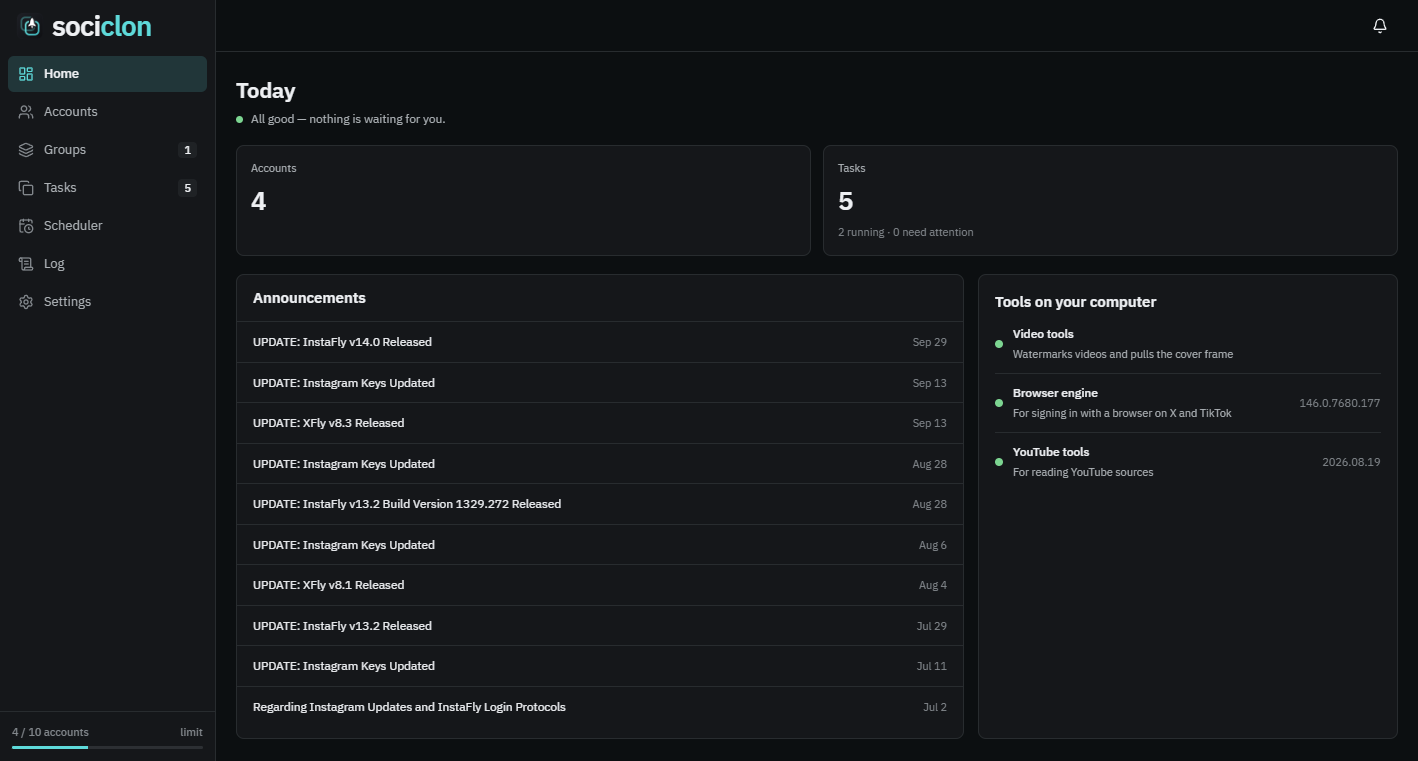Open Instagram Keys Updated announcement dated Jul 11
Image resolution: width=1418 pixels, height=761 pixels.
[600, 666]
